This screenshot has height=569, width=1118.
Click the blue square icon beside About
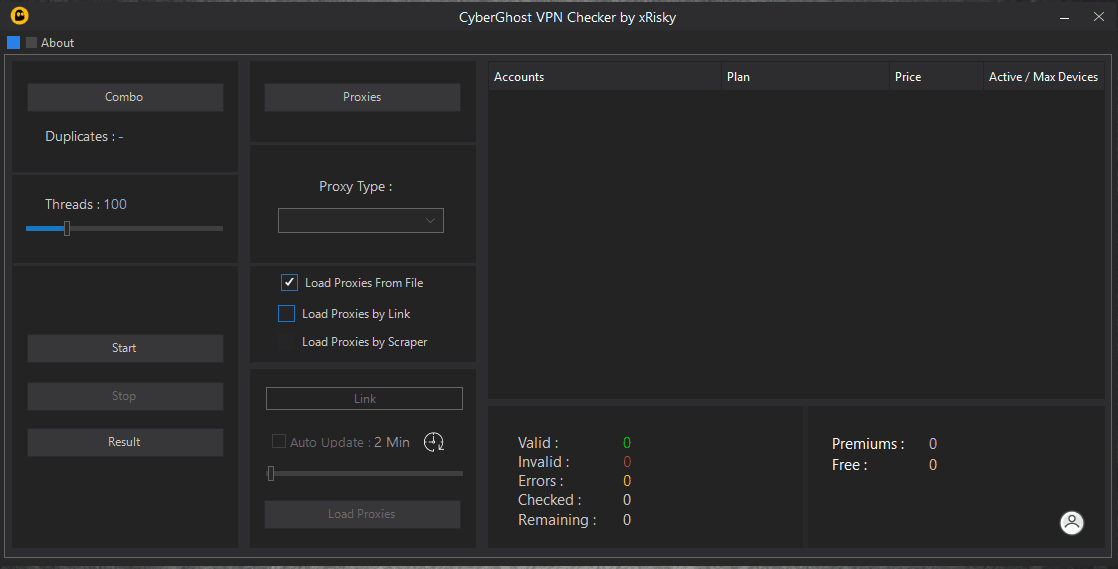point(14,42)
